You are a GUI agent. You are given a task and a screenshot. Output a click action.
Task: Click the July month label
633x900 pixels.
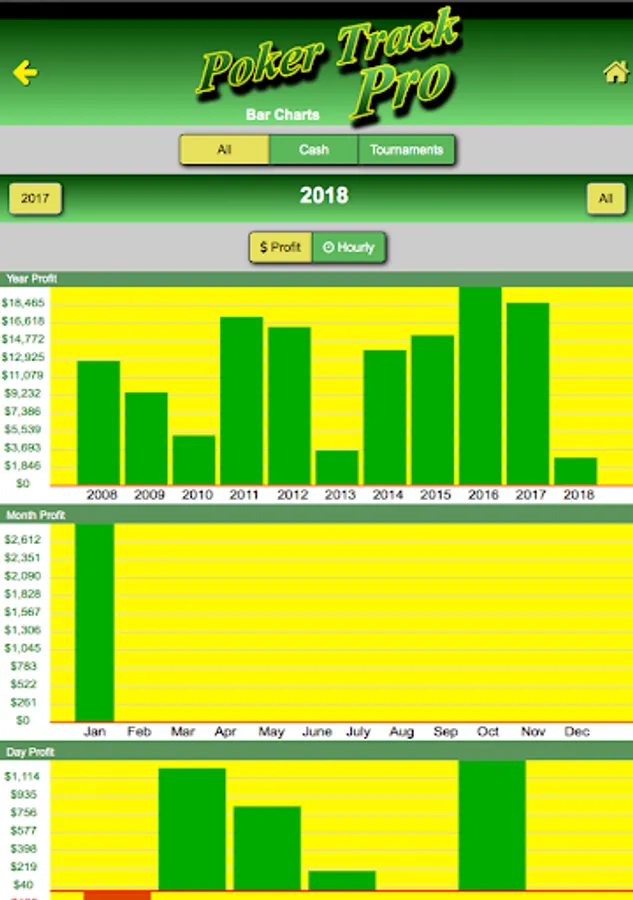pos(358,732)
